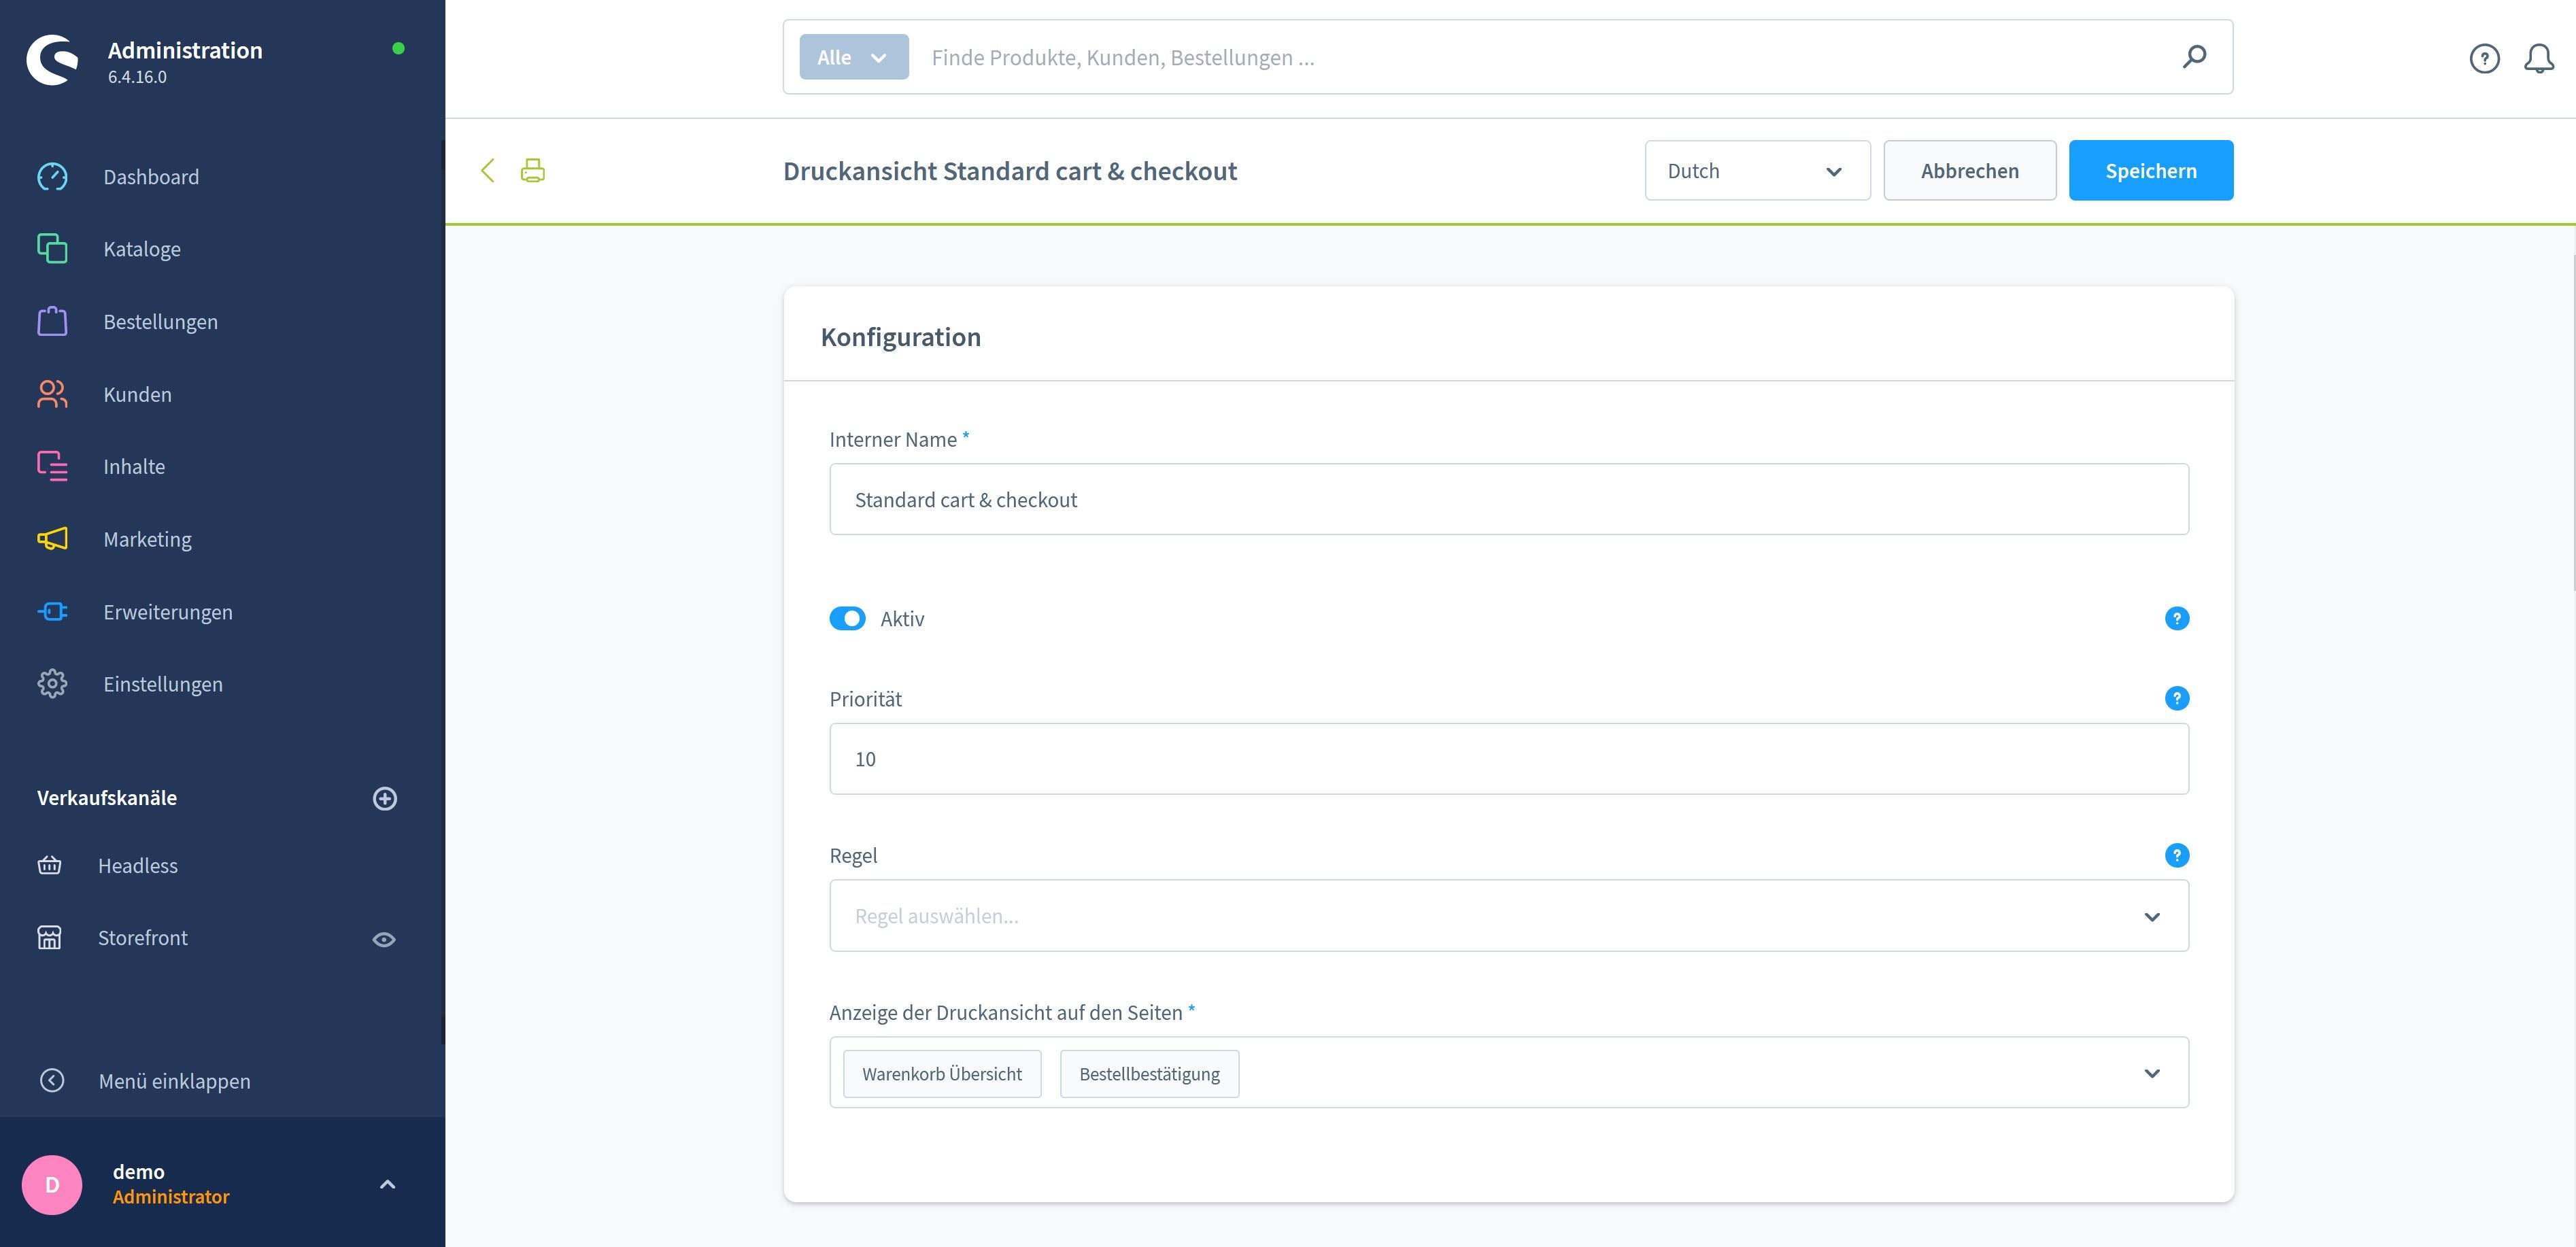Click the Verkaufskanäle section heading
This screenshot has height=1247, width=2576.
click(x=107, y=798)
